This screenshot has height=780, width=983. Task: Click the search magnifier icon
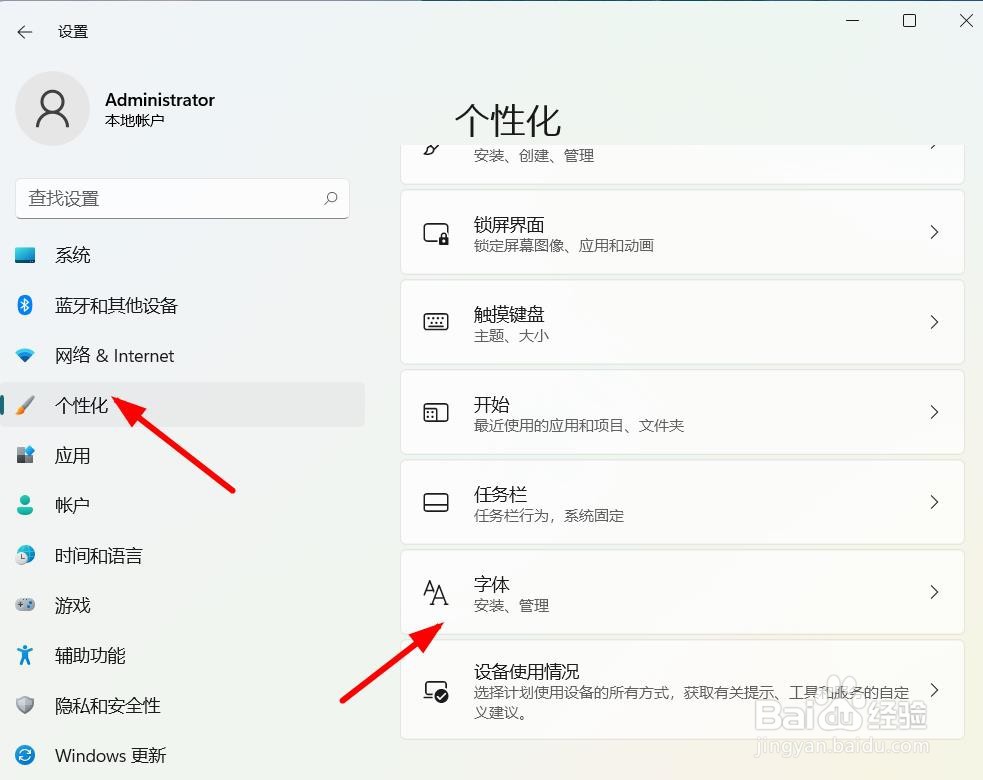click(330, 199)
